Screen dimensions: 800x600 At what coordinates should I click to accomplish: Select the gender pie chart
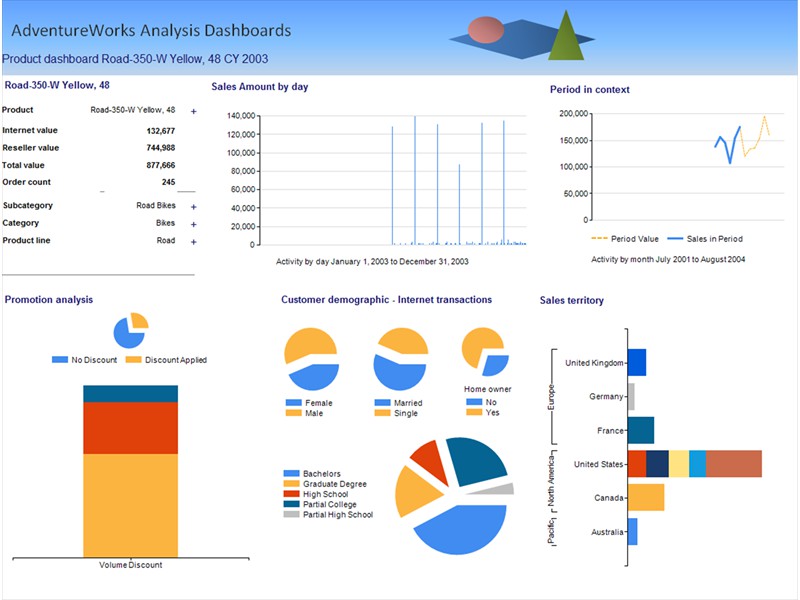tap(311, 359)
